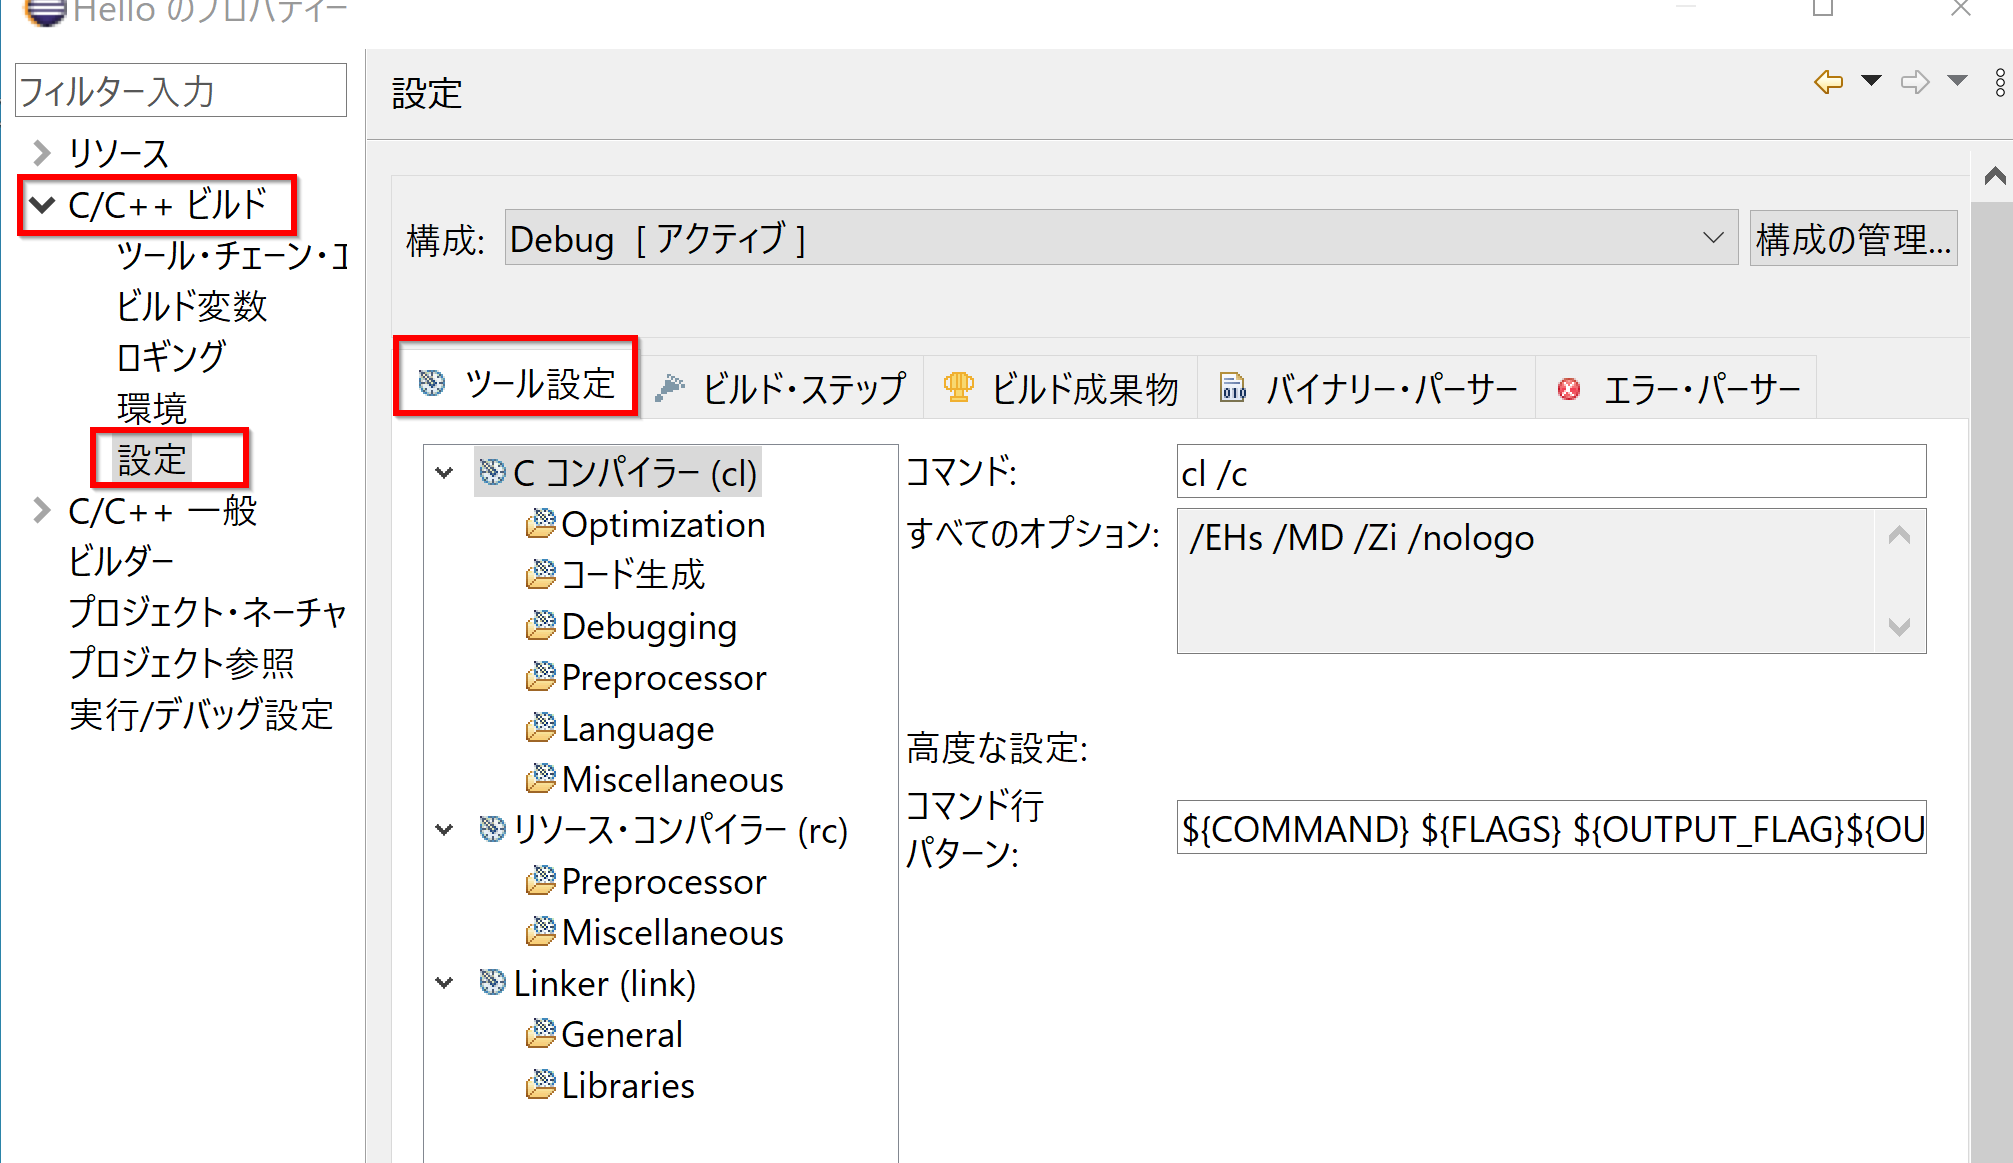Viewport: 2013px width, 1163px height.
Task: Switch to the エラー・パーサー tab
Action: (x=1679, y=388)
